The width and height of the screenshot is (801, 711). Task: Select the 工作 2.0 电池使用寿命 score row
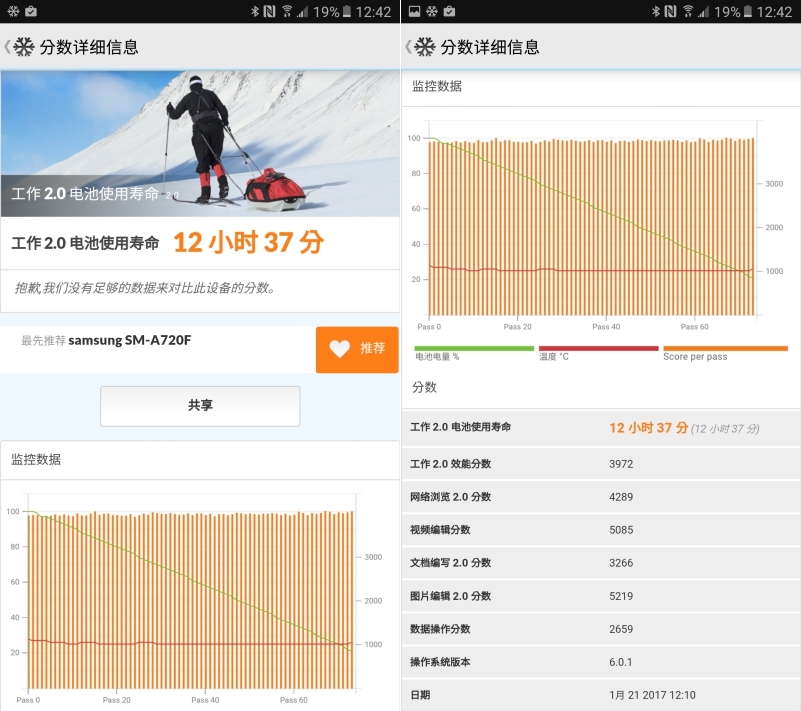point(601,428)
